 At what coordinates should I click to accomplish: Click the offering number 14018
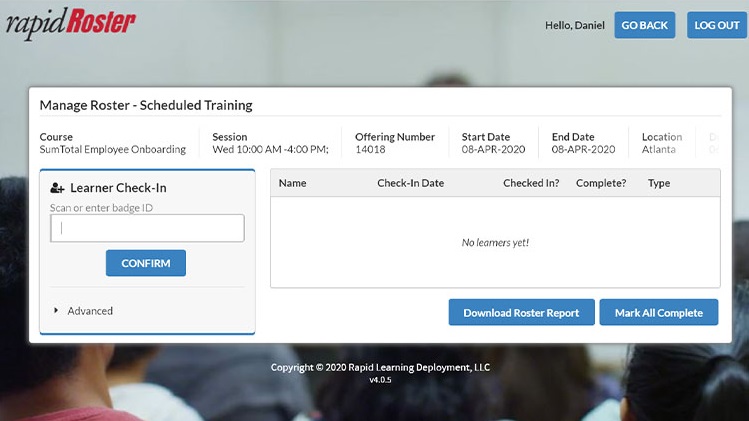point(370,150)
